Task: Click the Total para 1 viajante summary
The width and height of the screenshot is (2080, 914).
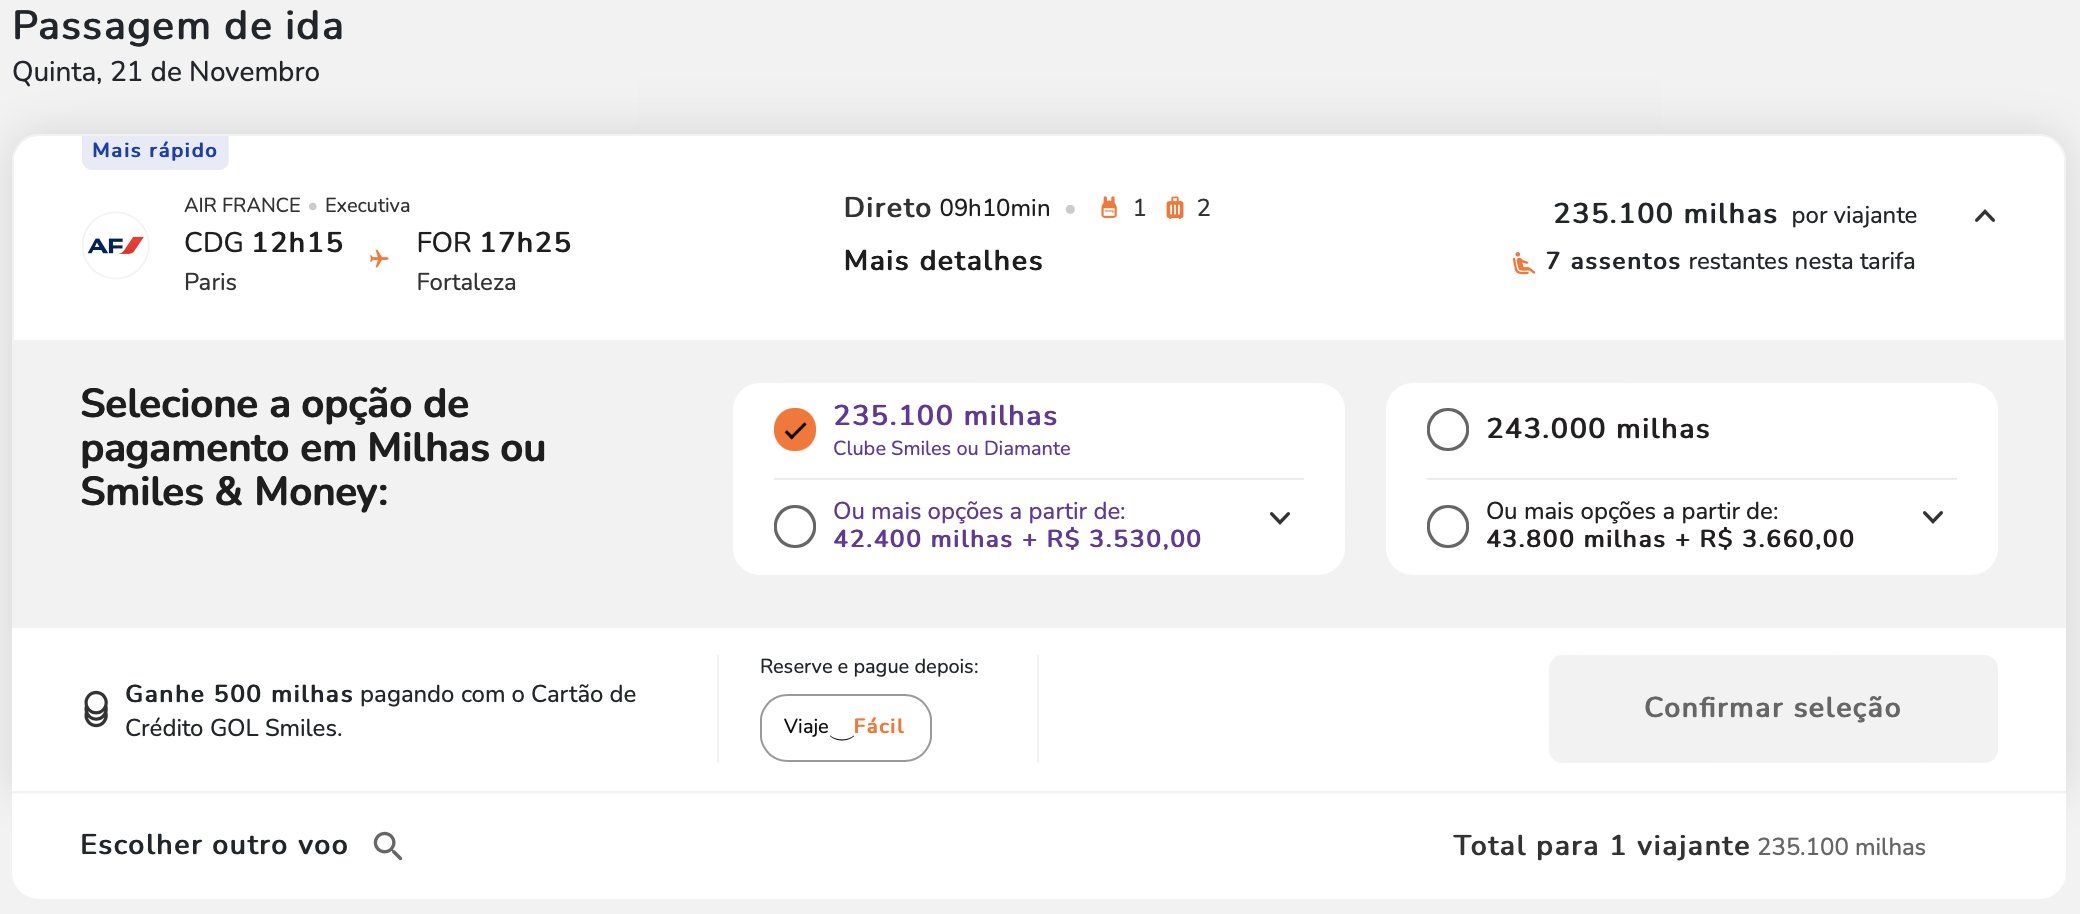Action: point(1688,846)
